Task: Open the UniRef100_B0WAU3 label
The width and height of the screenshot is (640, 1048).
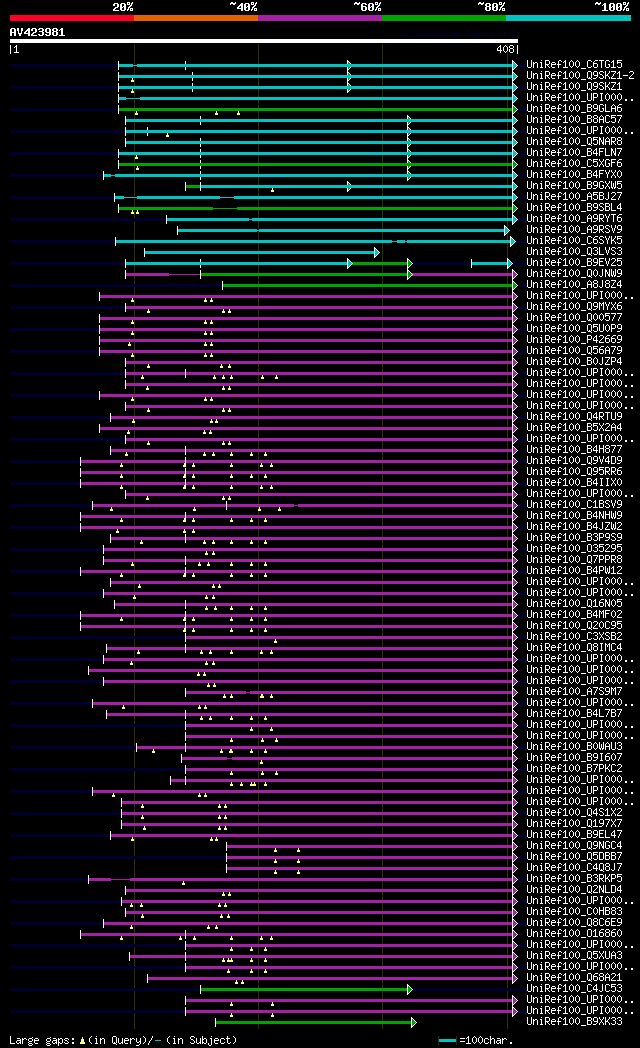Action: tap(574, 747)
